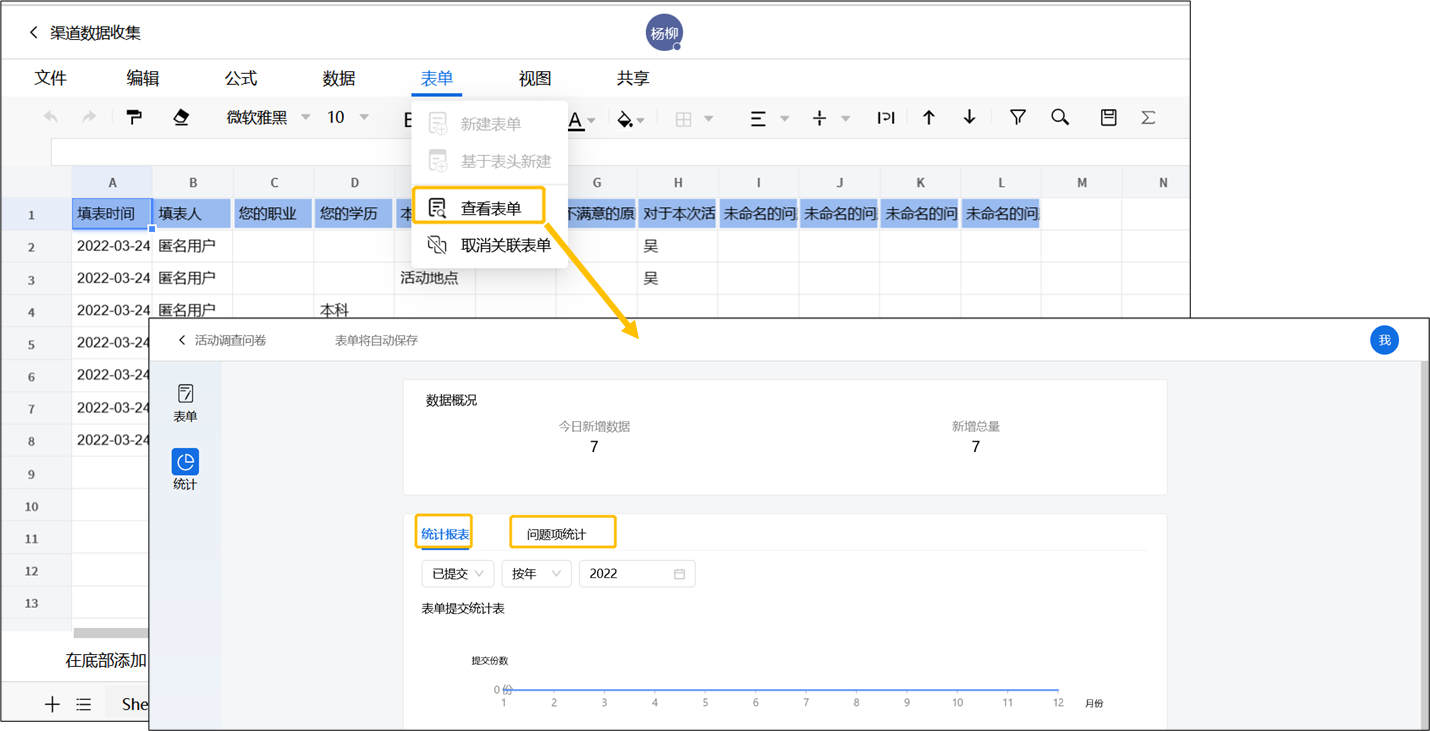Viewport: 1430px width, 731px height.
Task: Expand the borders dropdown arrow
Action: [x=708, y=119]
